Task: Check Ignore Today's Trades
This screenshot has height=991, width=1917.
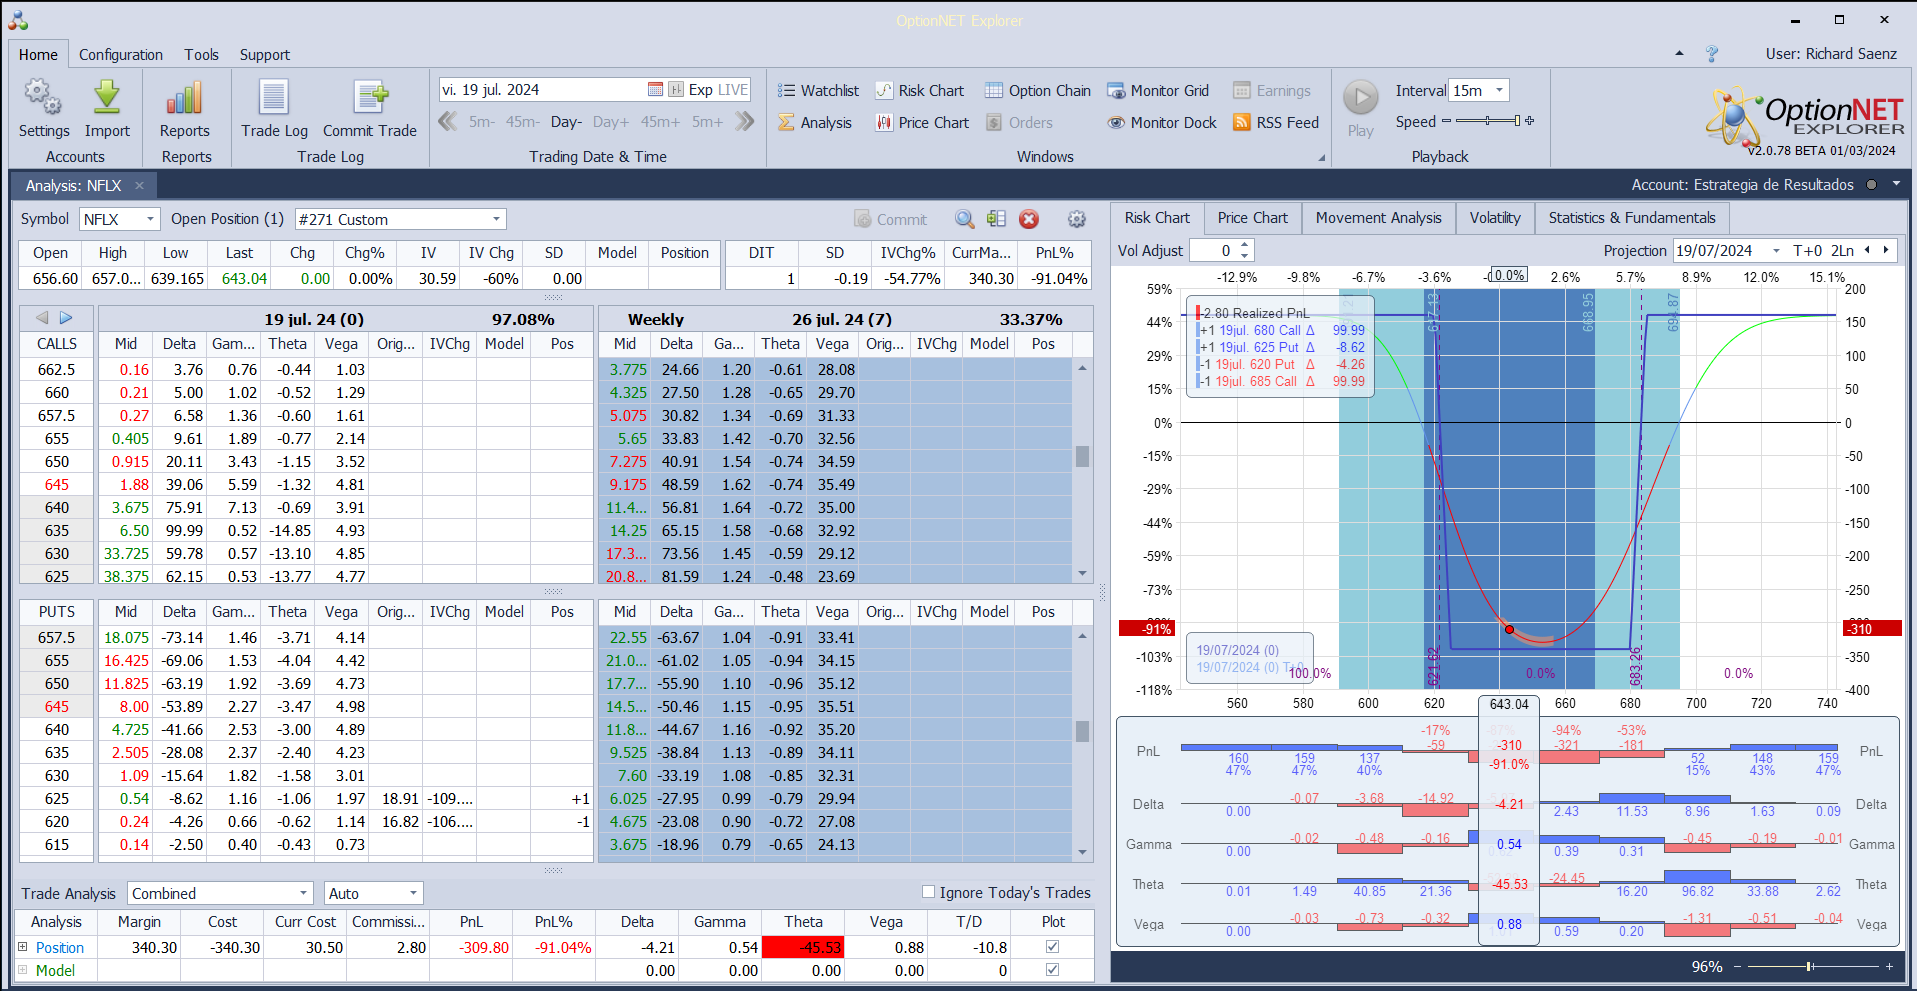Action: [928, 892]
